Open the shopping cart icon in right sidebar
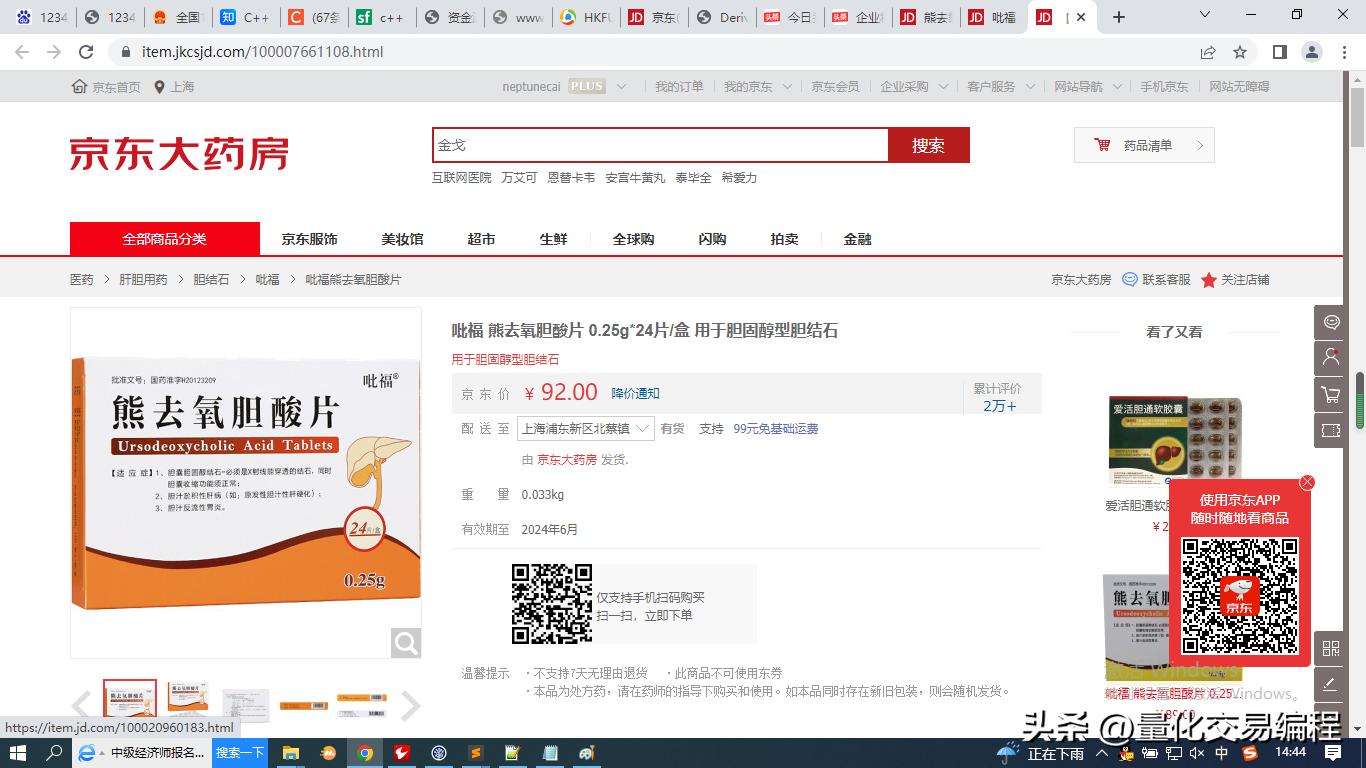This screenshot has width=1366, height=768. [1330, 394]
